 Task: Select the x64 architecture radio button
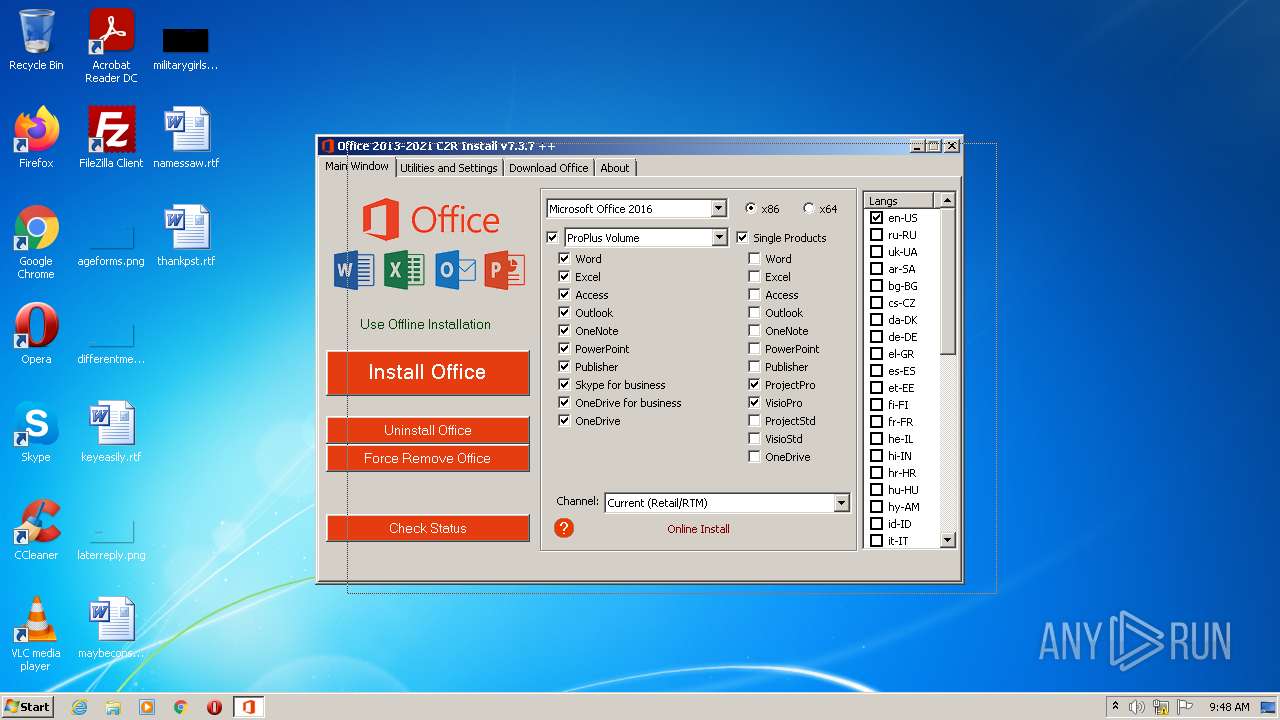coord(809,208)
